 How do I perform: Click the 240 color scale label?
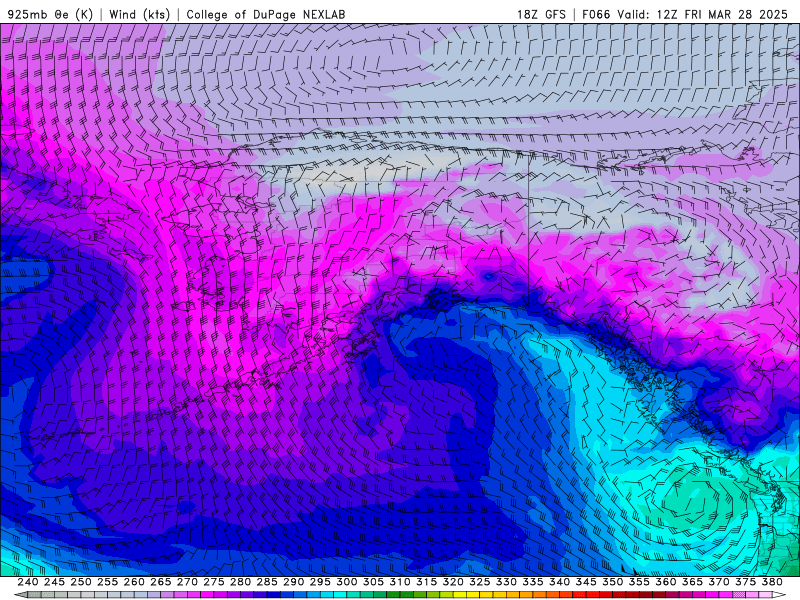28,582
